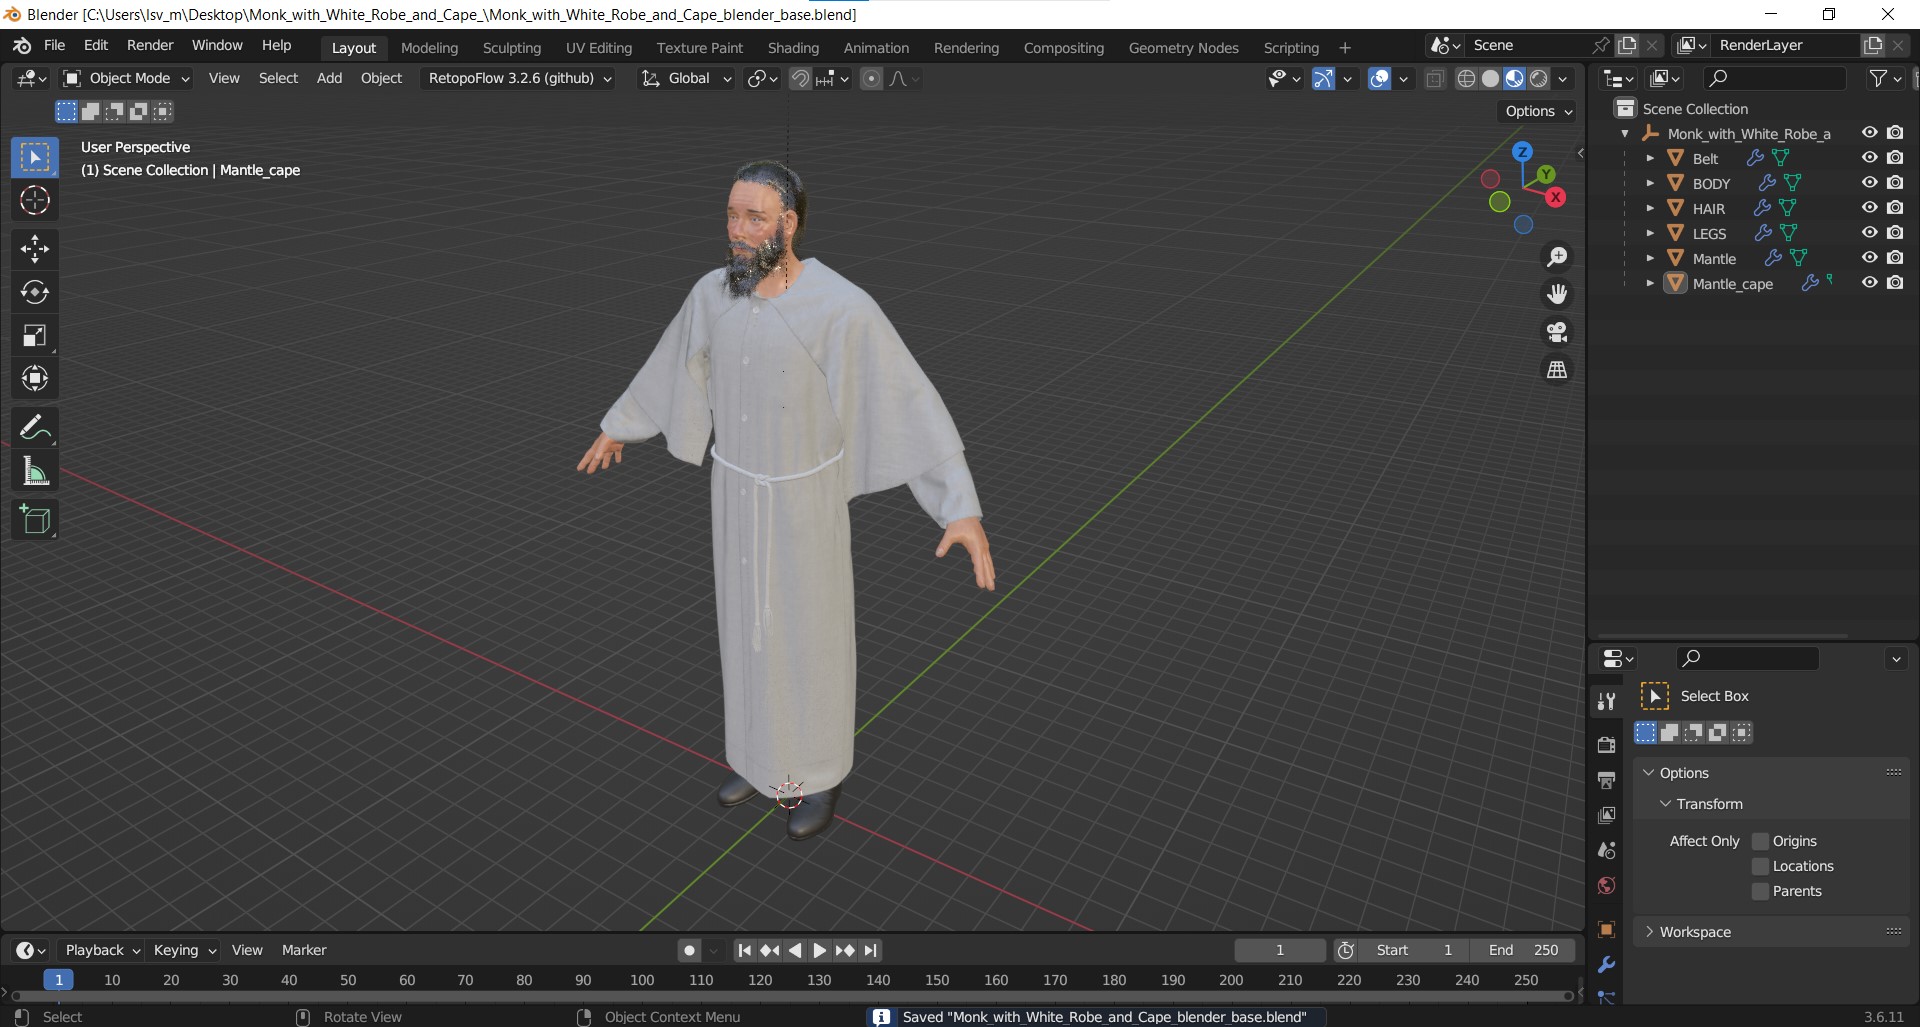The height and width of the screenshot is (1027, 1920).
Task: Toggle snapping magnet in header
Action: (800, 79)
